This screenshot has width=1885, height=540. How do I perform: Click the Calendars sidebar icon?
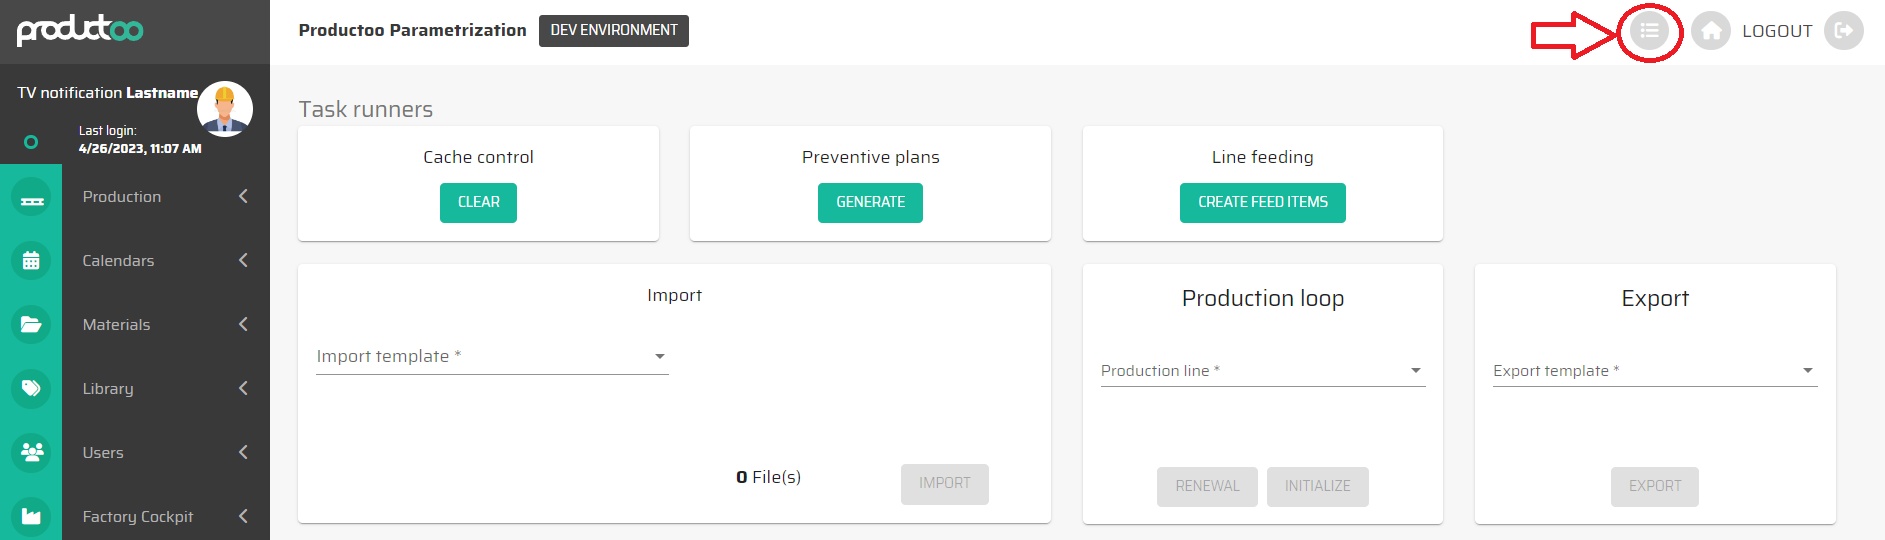tap(31, 261)
